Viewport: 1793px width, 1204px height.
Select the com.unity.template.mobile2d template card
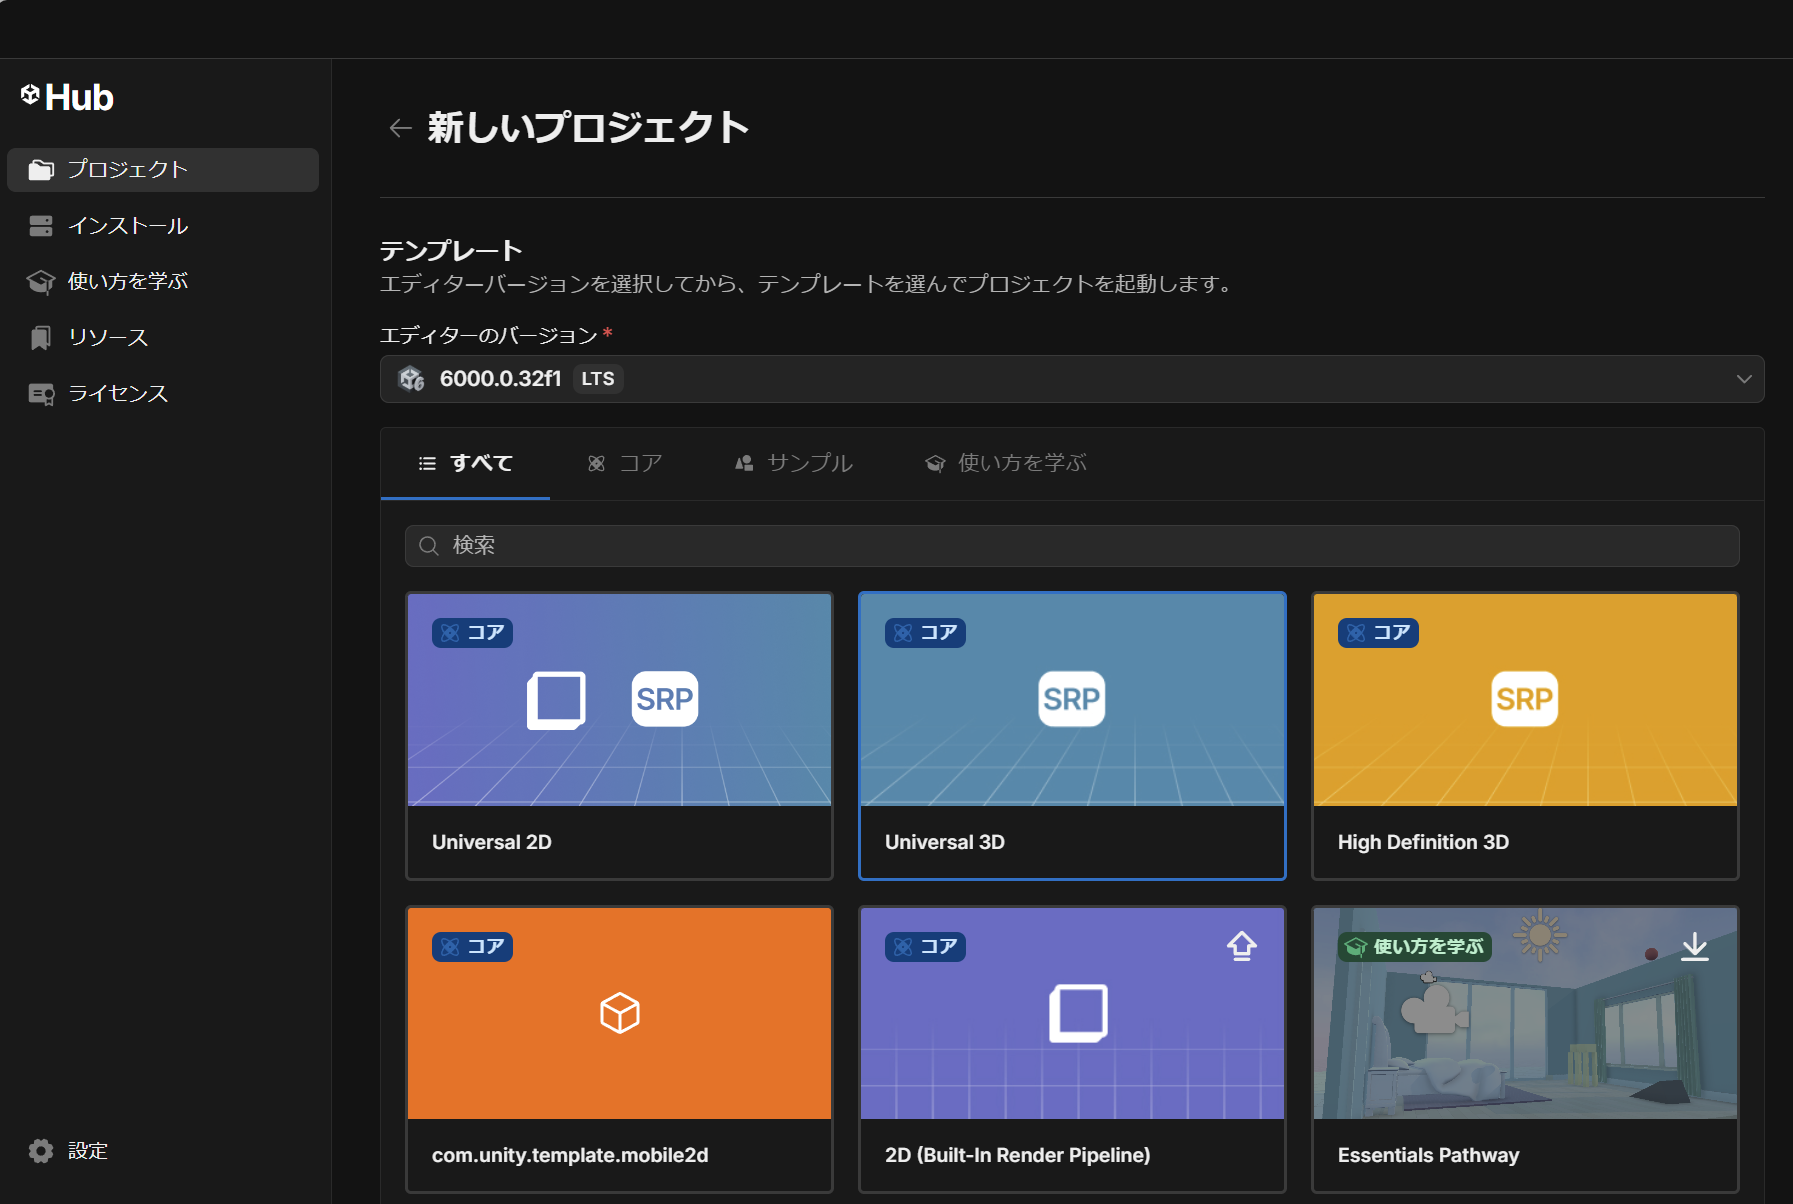click(x=619, y=1048)
